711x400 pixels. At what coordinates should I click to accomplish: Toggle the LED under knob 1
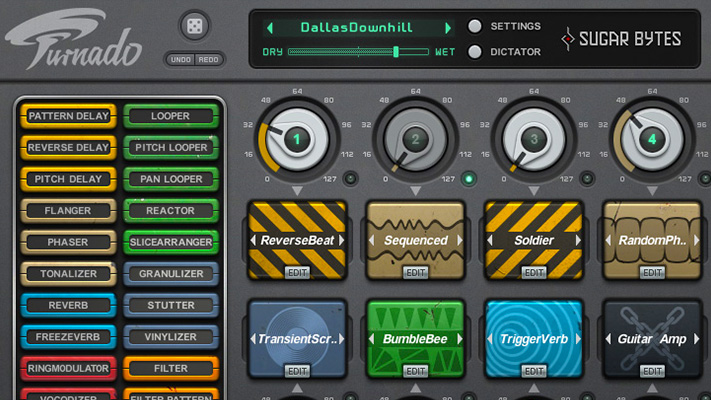coord(350,179)
